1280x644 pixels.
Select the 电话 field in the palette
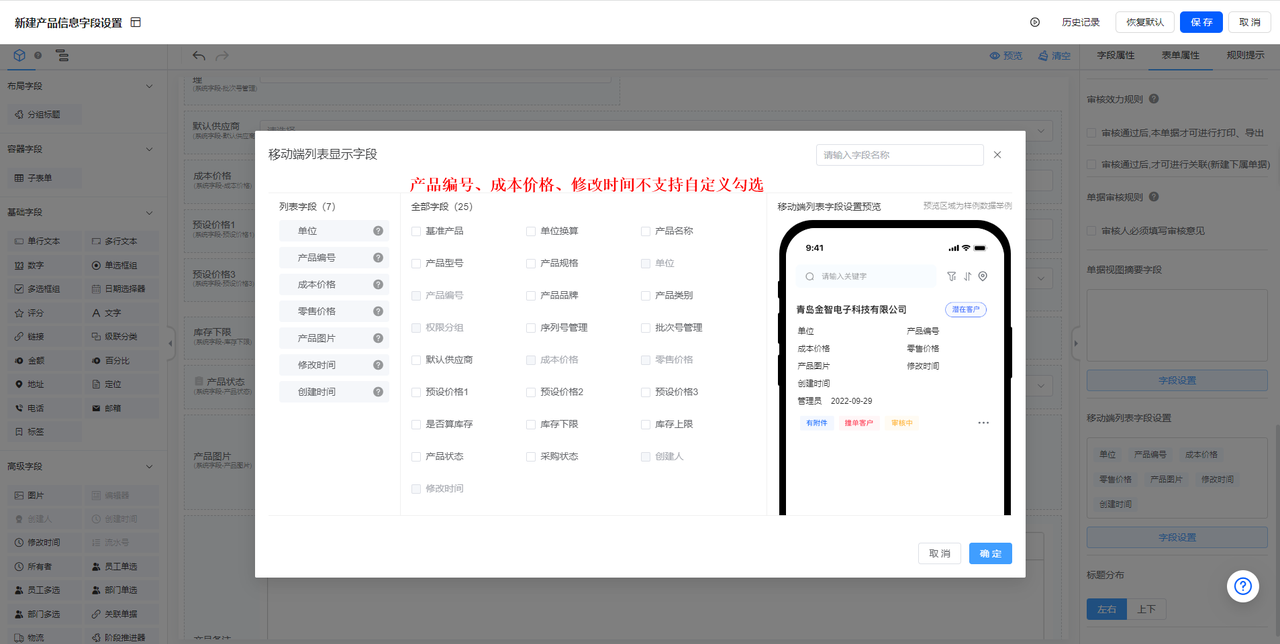(x=43, y=408)
